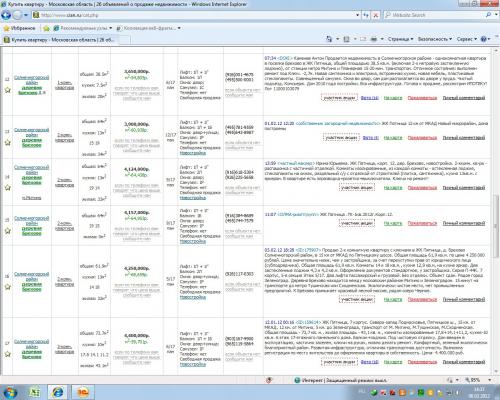Open recent pages dropdown next to Forward

tap(26, 15)
